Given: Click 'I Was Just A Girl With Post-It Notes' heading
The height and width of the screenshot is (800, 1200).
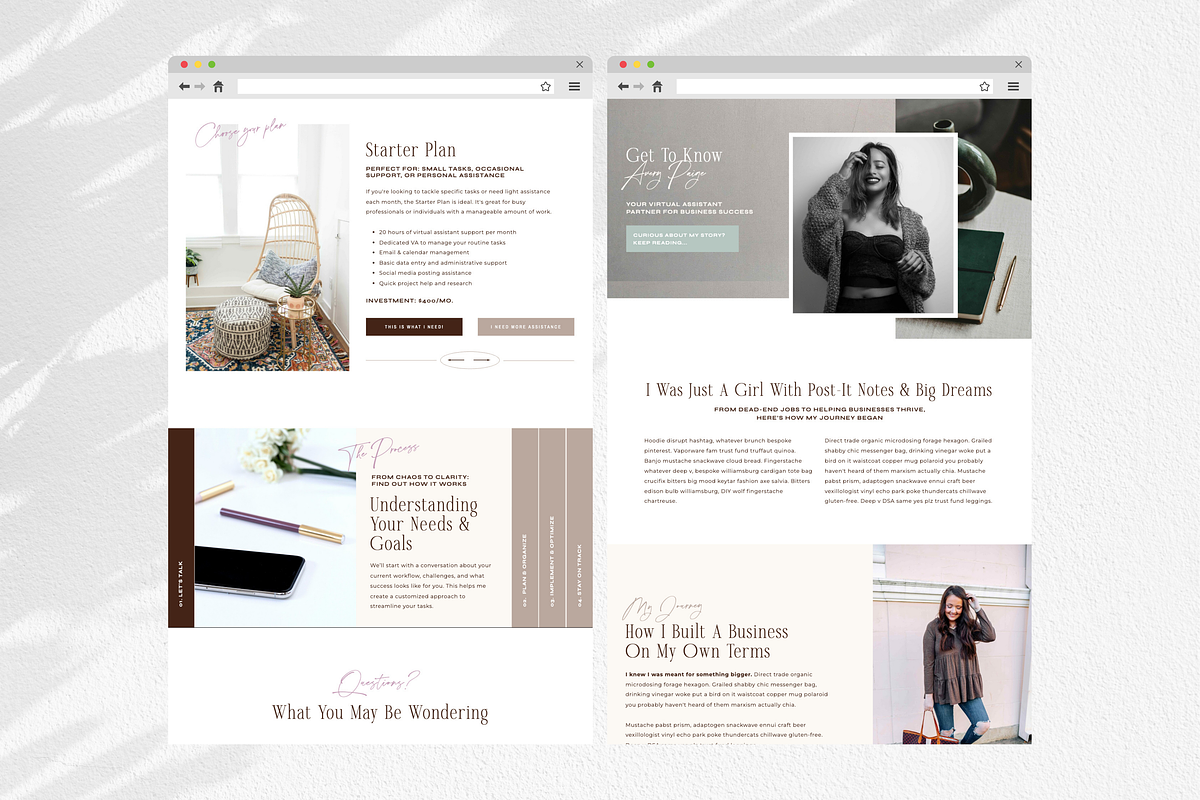Looking at the screenshot, I should point(819,390).
